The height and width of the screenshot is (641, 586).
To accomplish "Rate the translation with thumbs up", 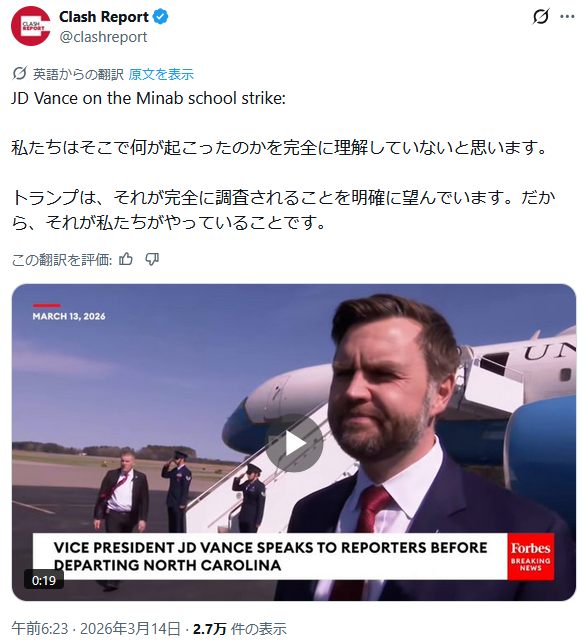I will coord(126,259).
